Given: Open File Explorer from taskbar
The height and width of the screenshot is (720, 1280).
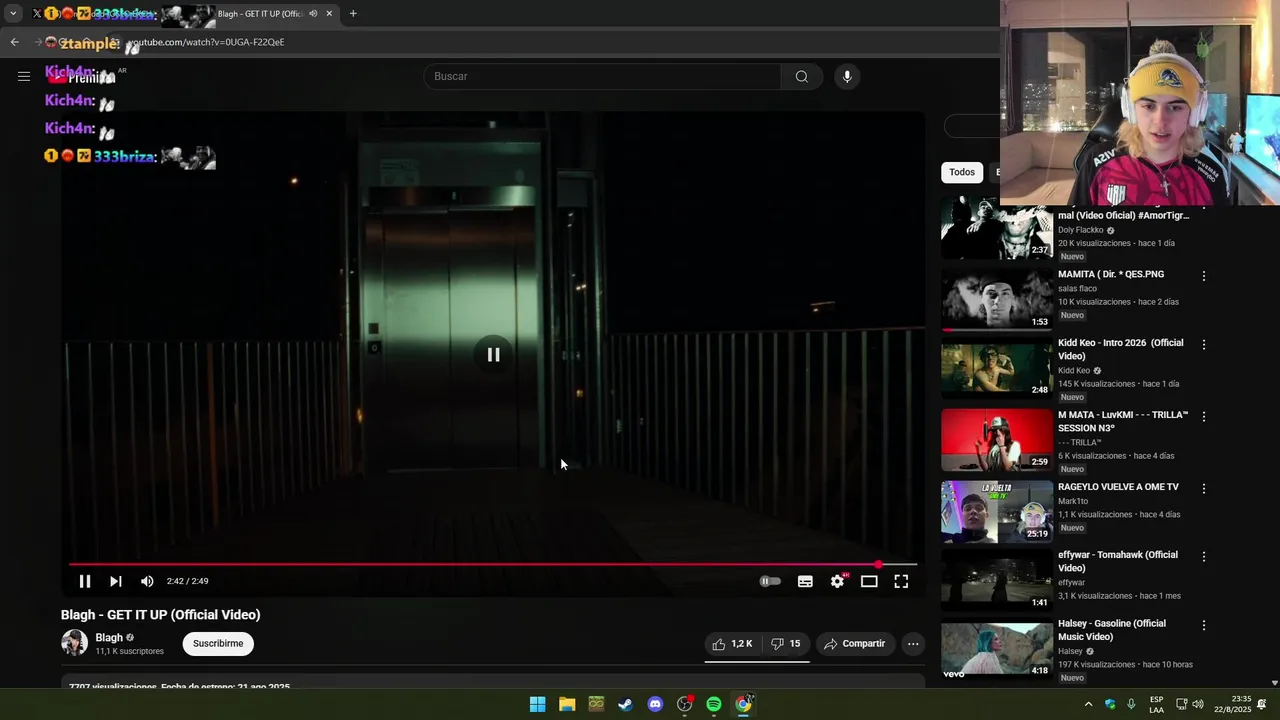Looking at the screenshot, I should 567,704.
